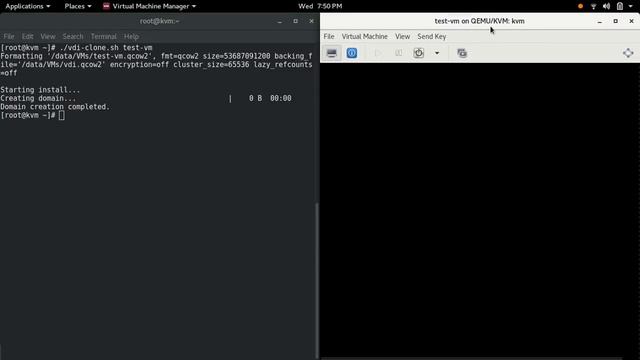Screen dimensions: 640x360
Task: Toggle fullscreen icon in test-vm window
Action: [628, 53]
